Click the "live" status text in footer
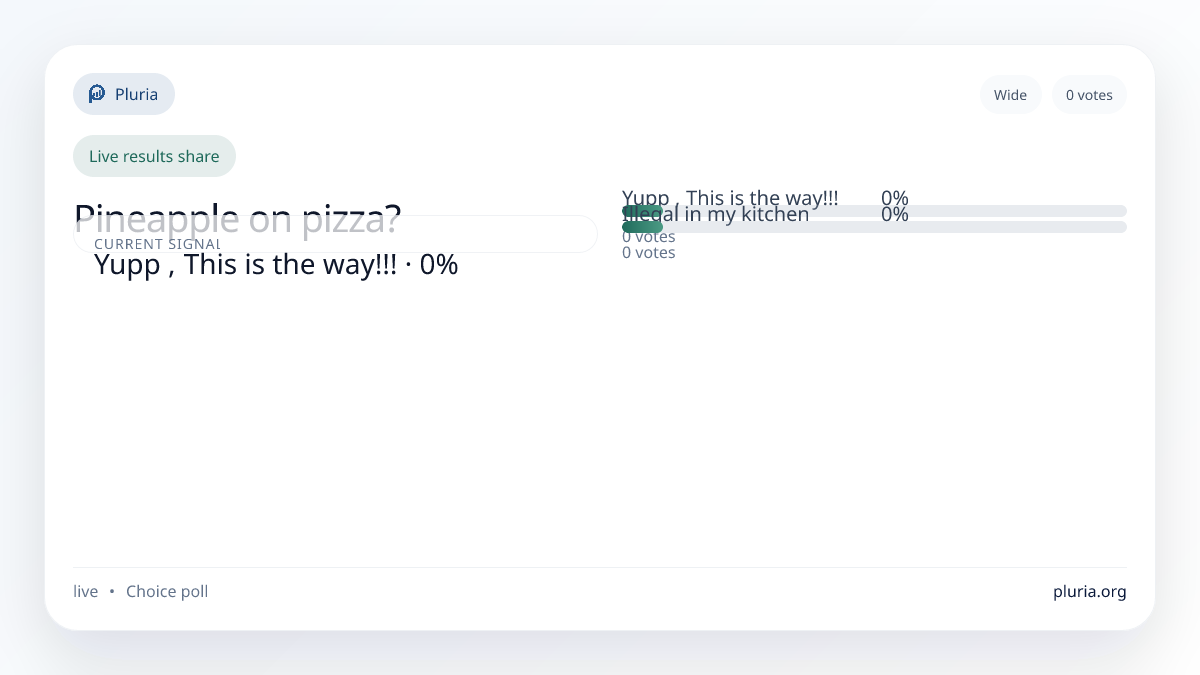This screenshot has width=1200, height=675. point(86,591)
